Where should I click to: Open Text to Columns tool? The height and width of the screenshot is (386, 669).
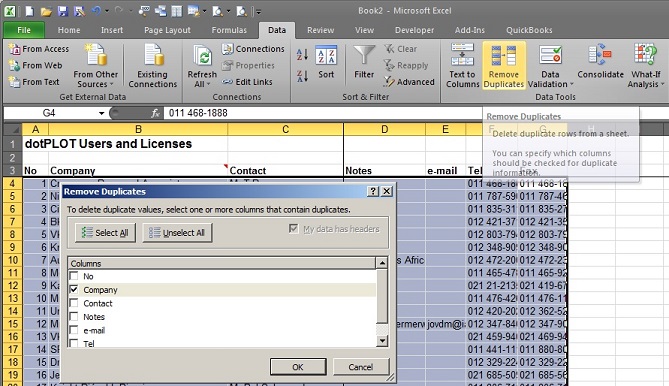[x=462, y=65]
